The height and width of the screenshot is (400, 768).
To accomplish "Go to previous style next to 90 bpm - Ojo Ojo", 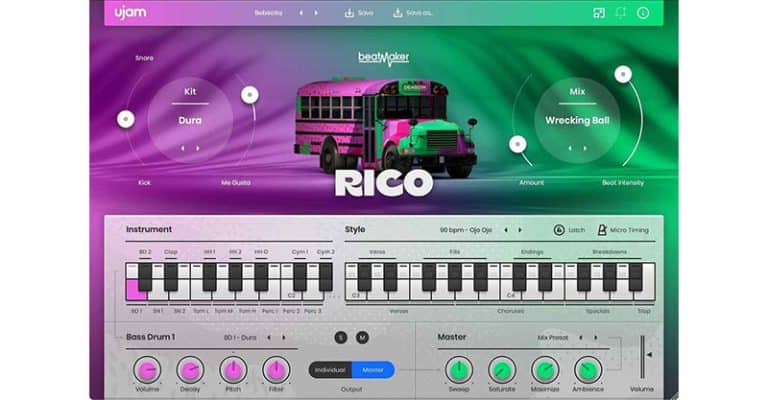I will (x=506, y=230).
